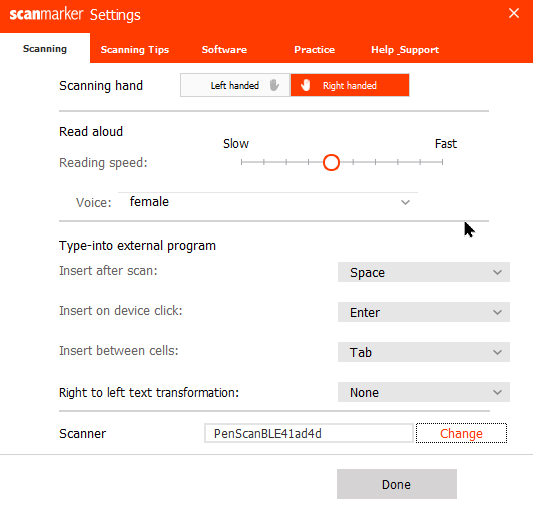This screenshot has width=533, height=512.
Task: Open the Scanning tab
Action: pyautogui.click(x=45, y=49)
